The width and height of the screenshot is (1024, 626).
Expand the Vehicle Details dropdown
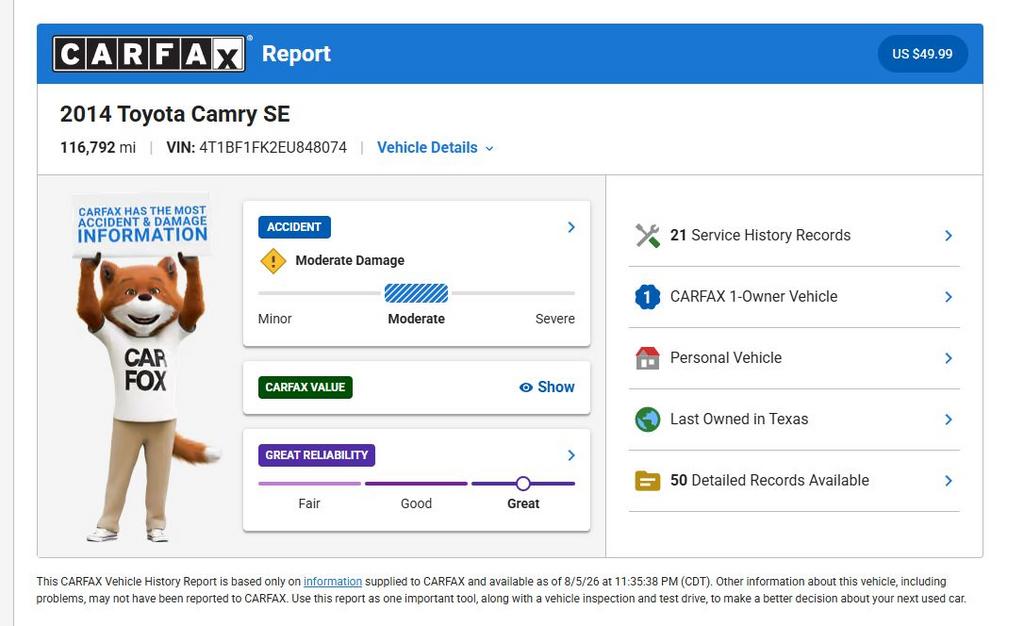[x=435, y=148]
